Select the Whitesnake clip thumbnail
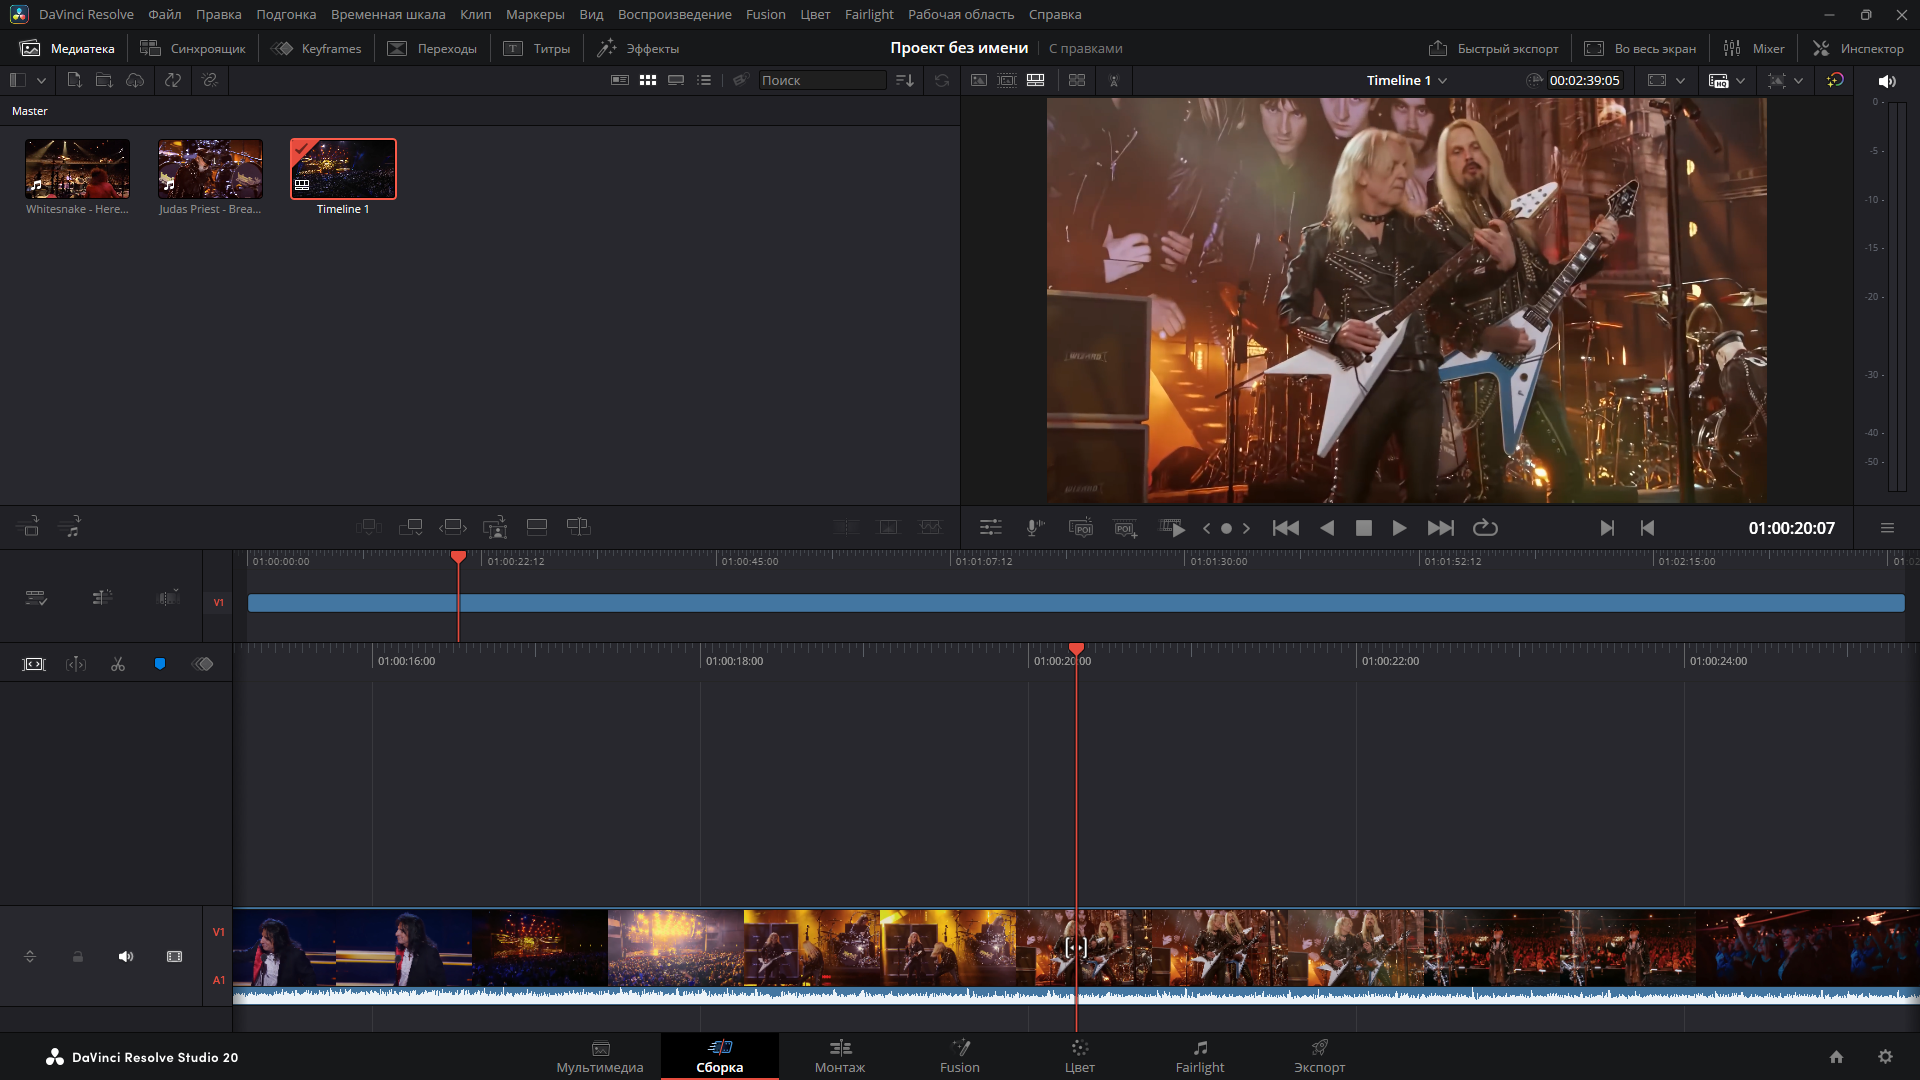Viewport: 1920px width, 1080px height. click(77, 168)
